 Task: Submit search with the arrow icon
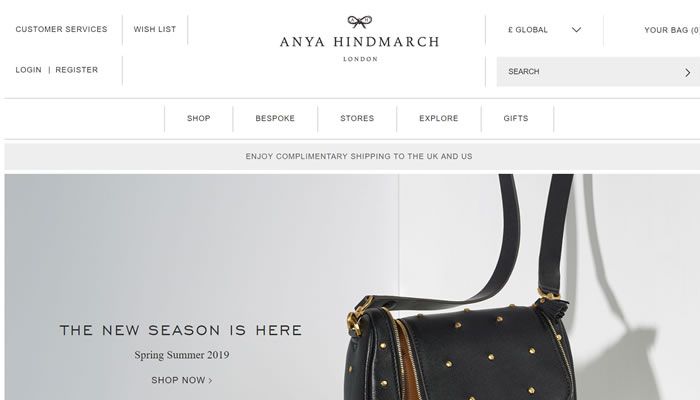(688, 72)
